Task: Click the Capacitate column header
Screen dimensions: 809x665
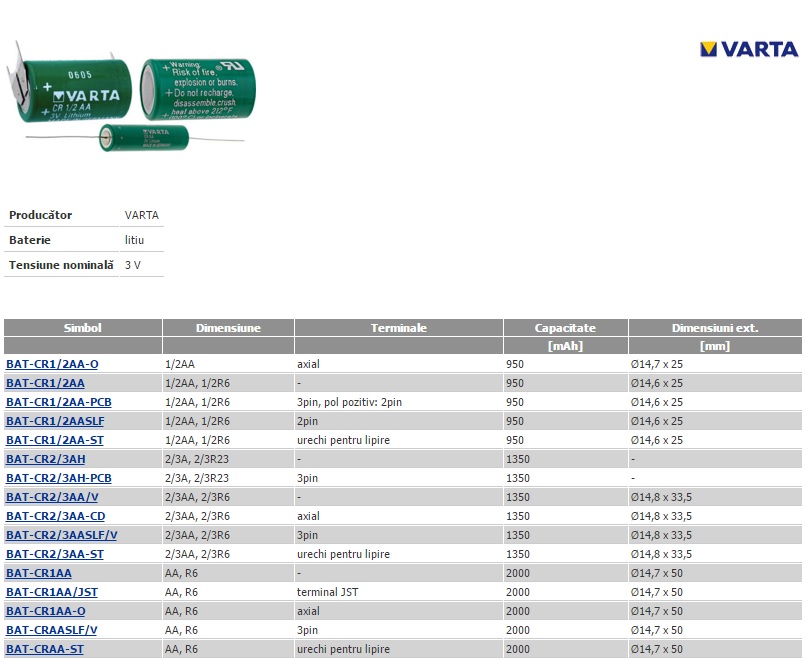Action: [565, 328]
